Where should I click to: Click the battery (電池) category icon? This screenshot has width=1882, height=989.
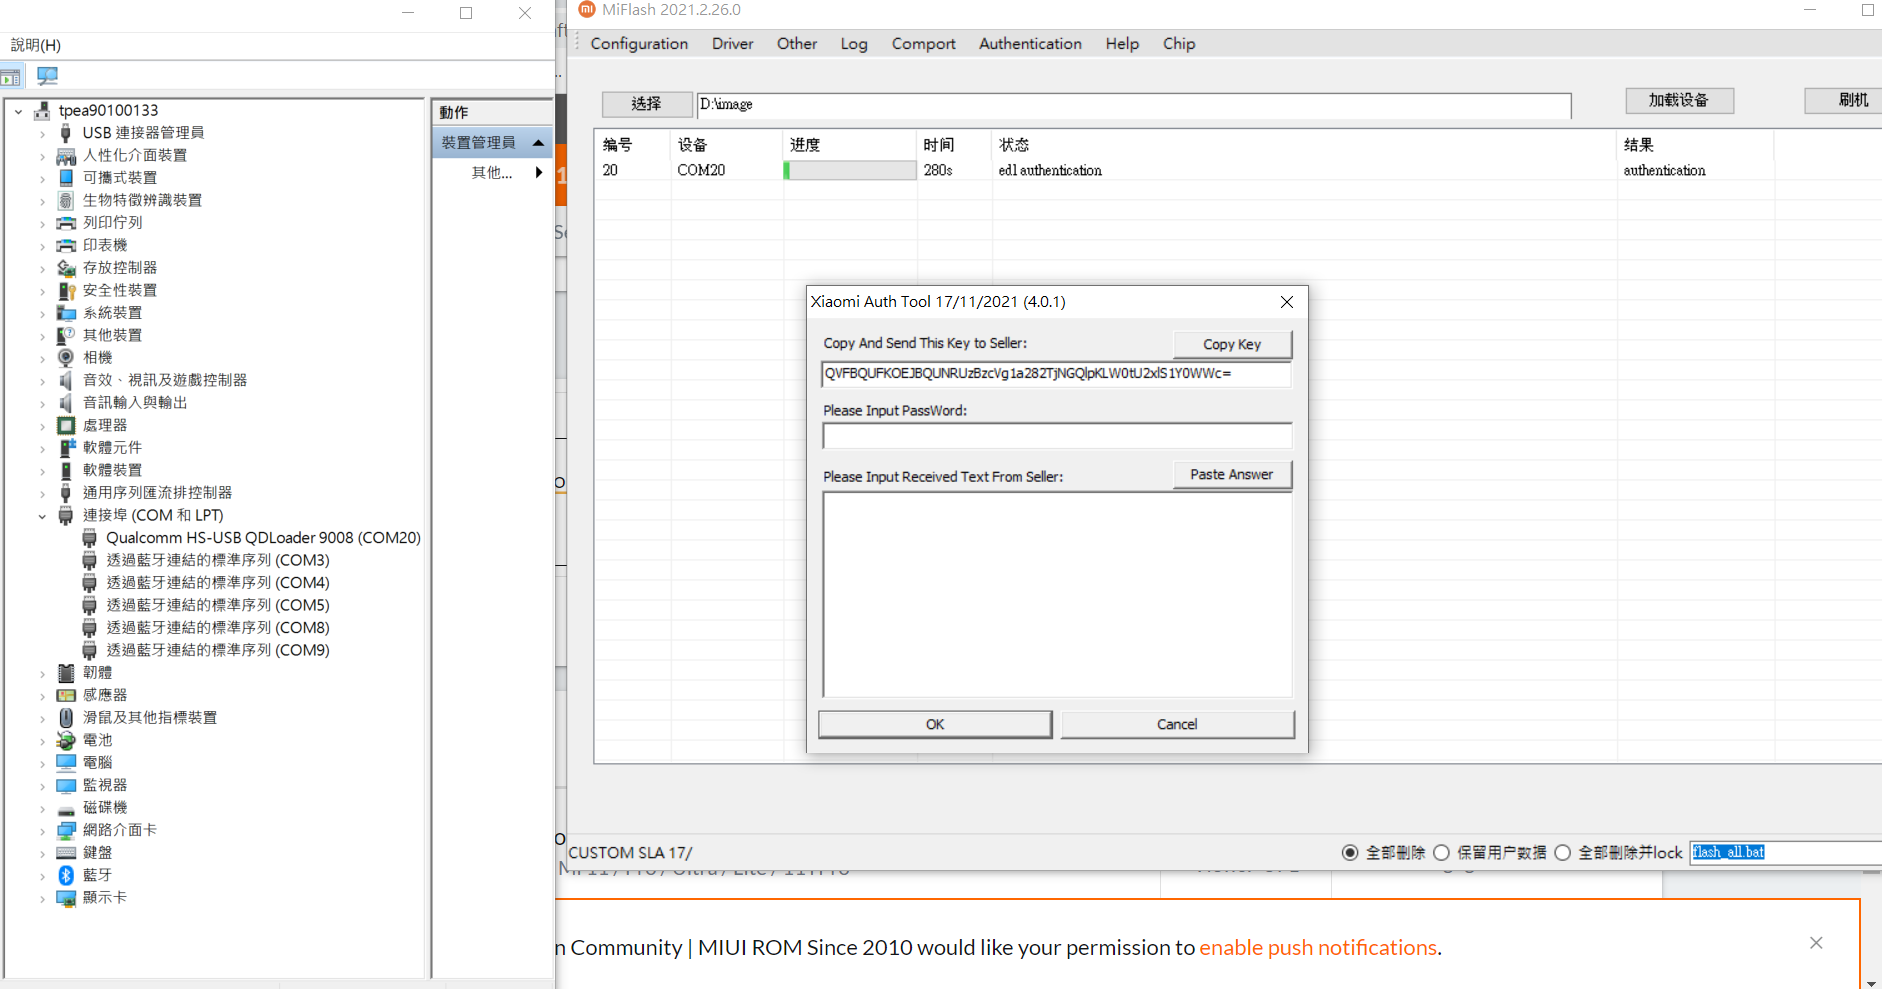point(66,740)
